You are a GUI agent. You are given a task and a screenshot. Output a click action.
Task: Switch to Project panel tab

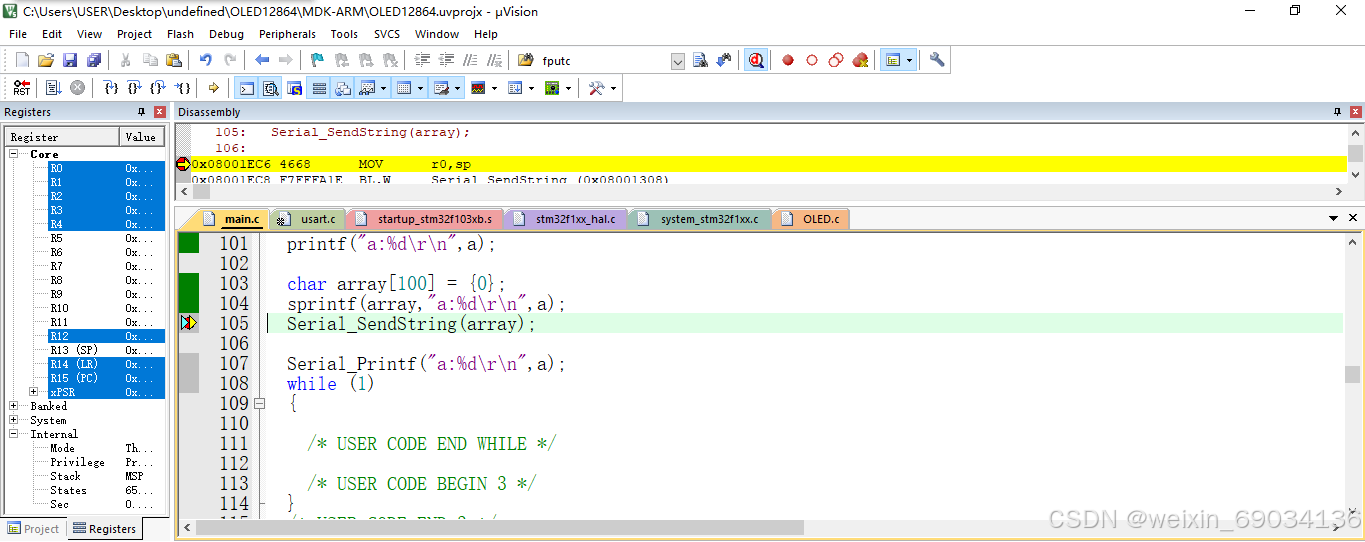33,529
